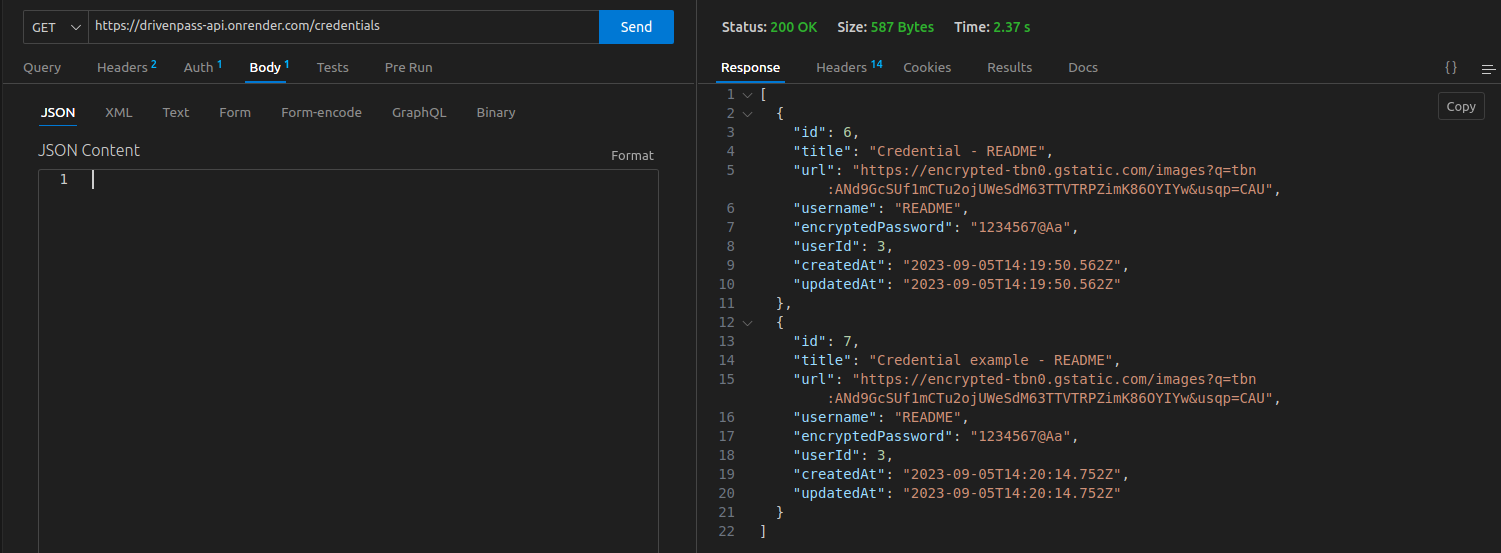This screenshot has height=553, width=1501.
Task: Open the Cookies tab
Action: tap(927, 67)
